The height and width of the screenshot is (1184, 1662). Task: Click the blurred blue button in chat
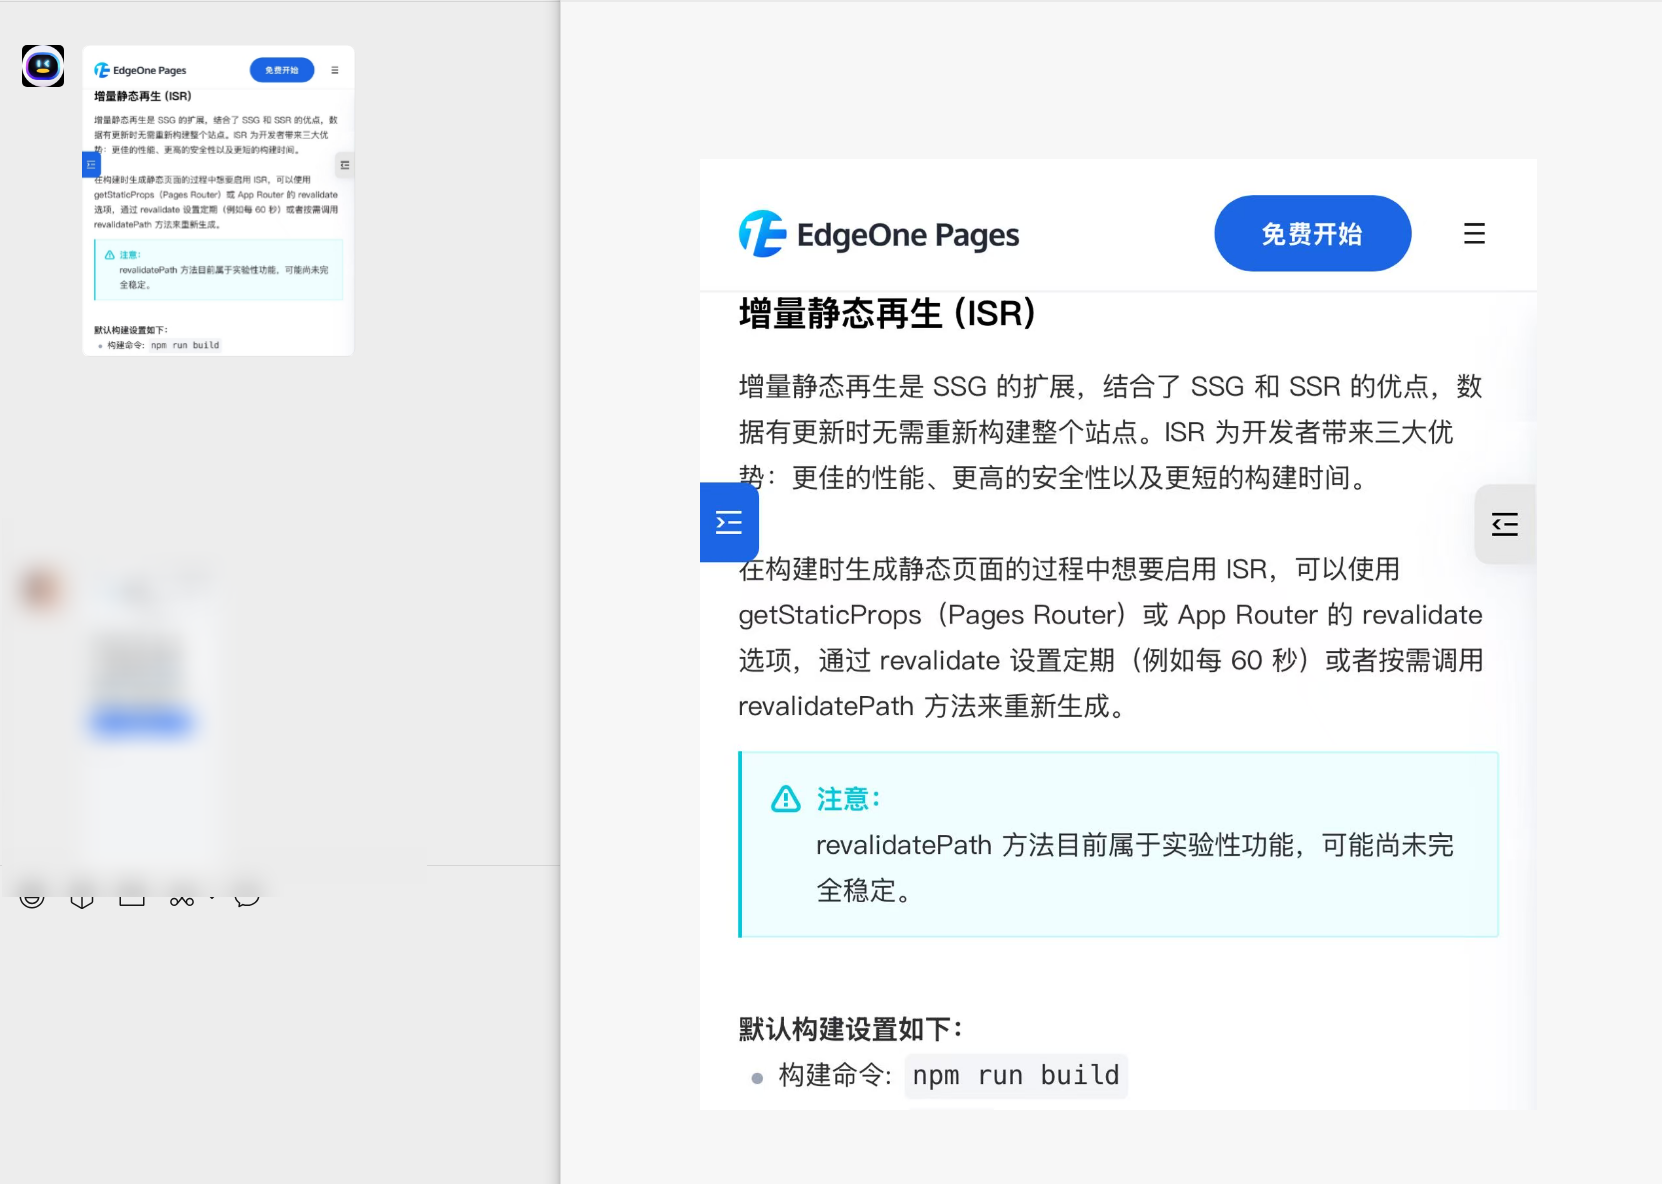tap(141, 721)
